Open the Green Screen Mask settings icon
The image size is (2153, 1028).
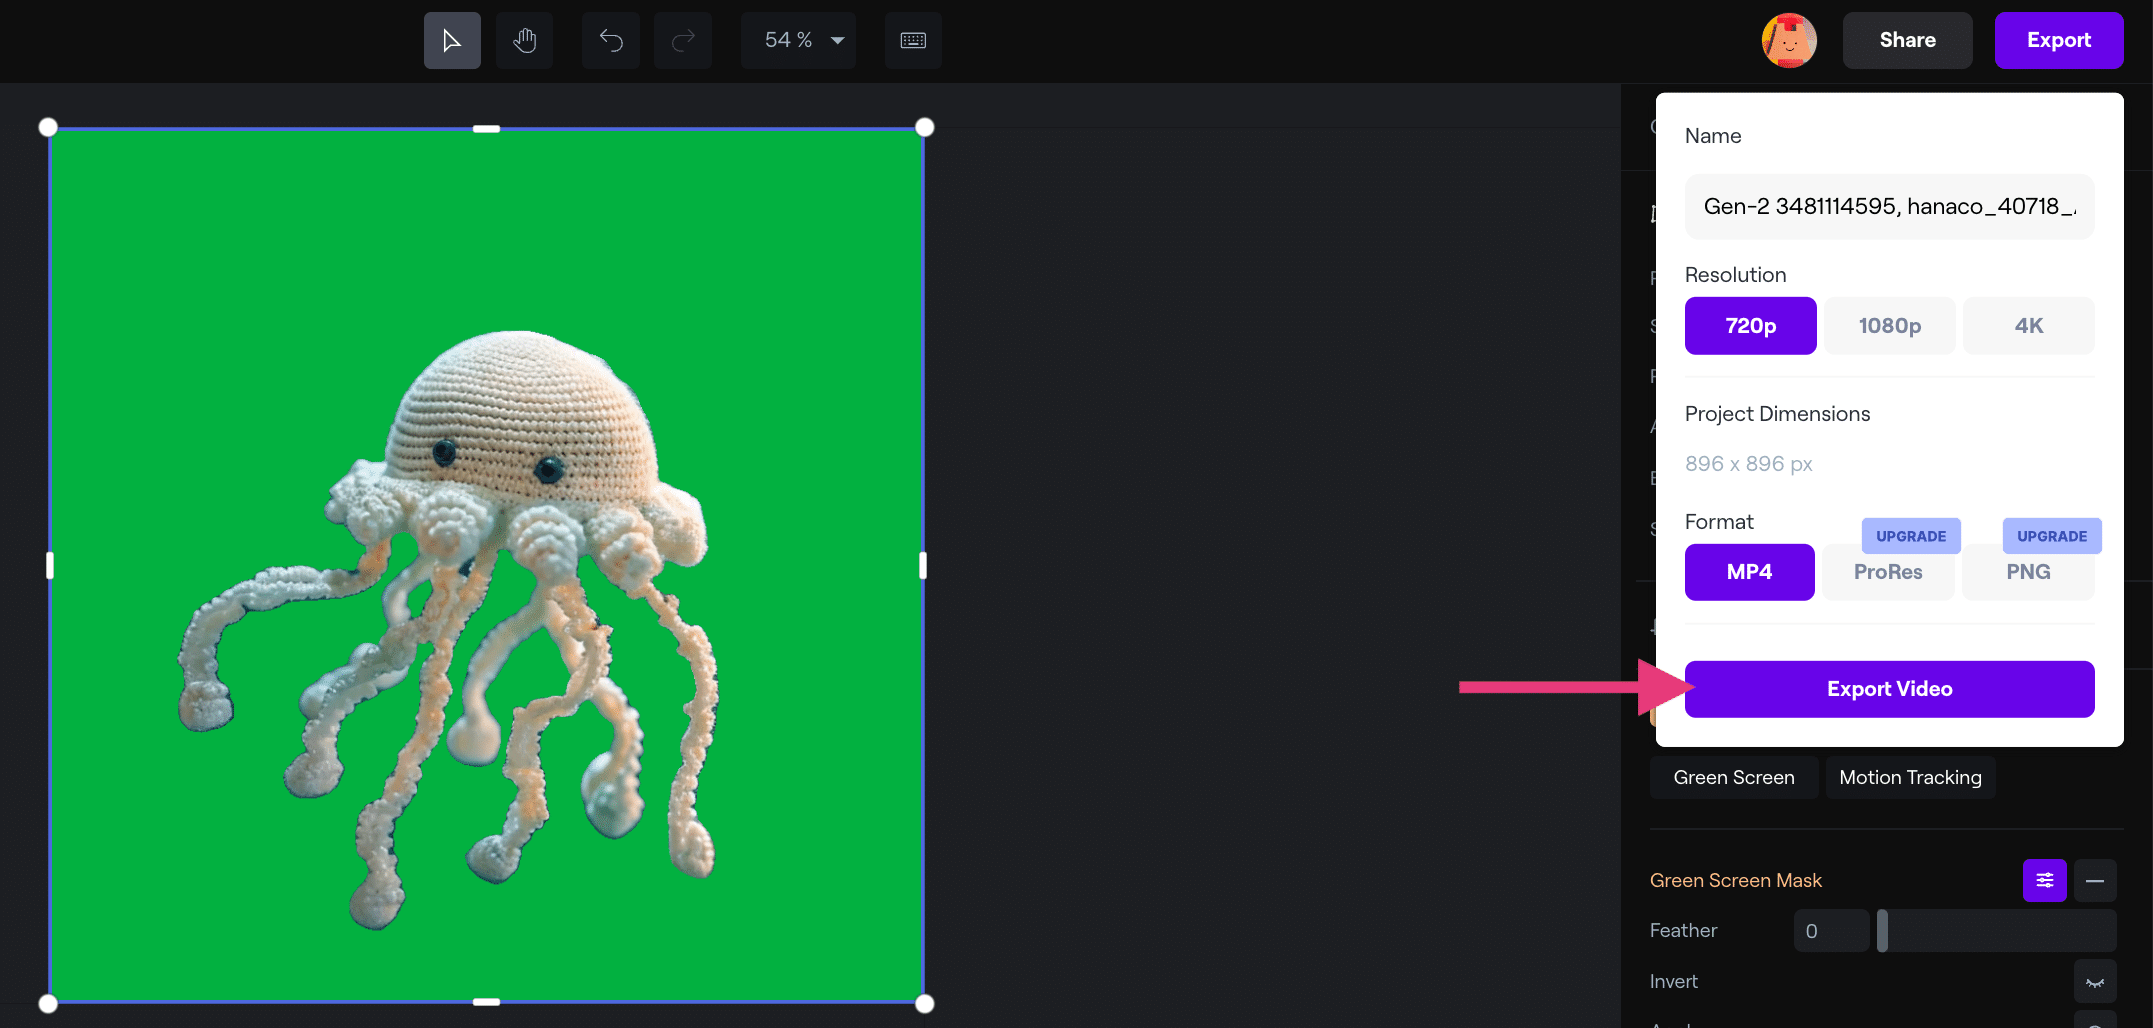(2045, 880)
